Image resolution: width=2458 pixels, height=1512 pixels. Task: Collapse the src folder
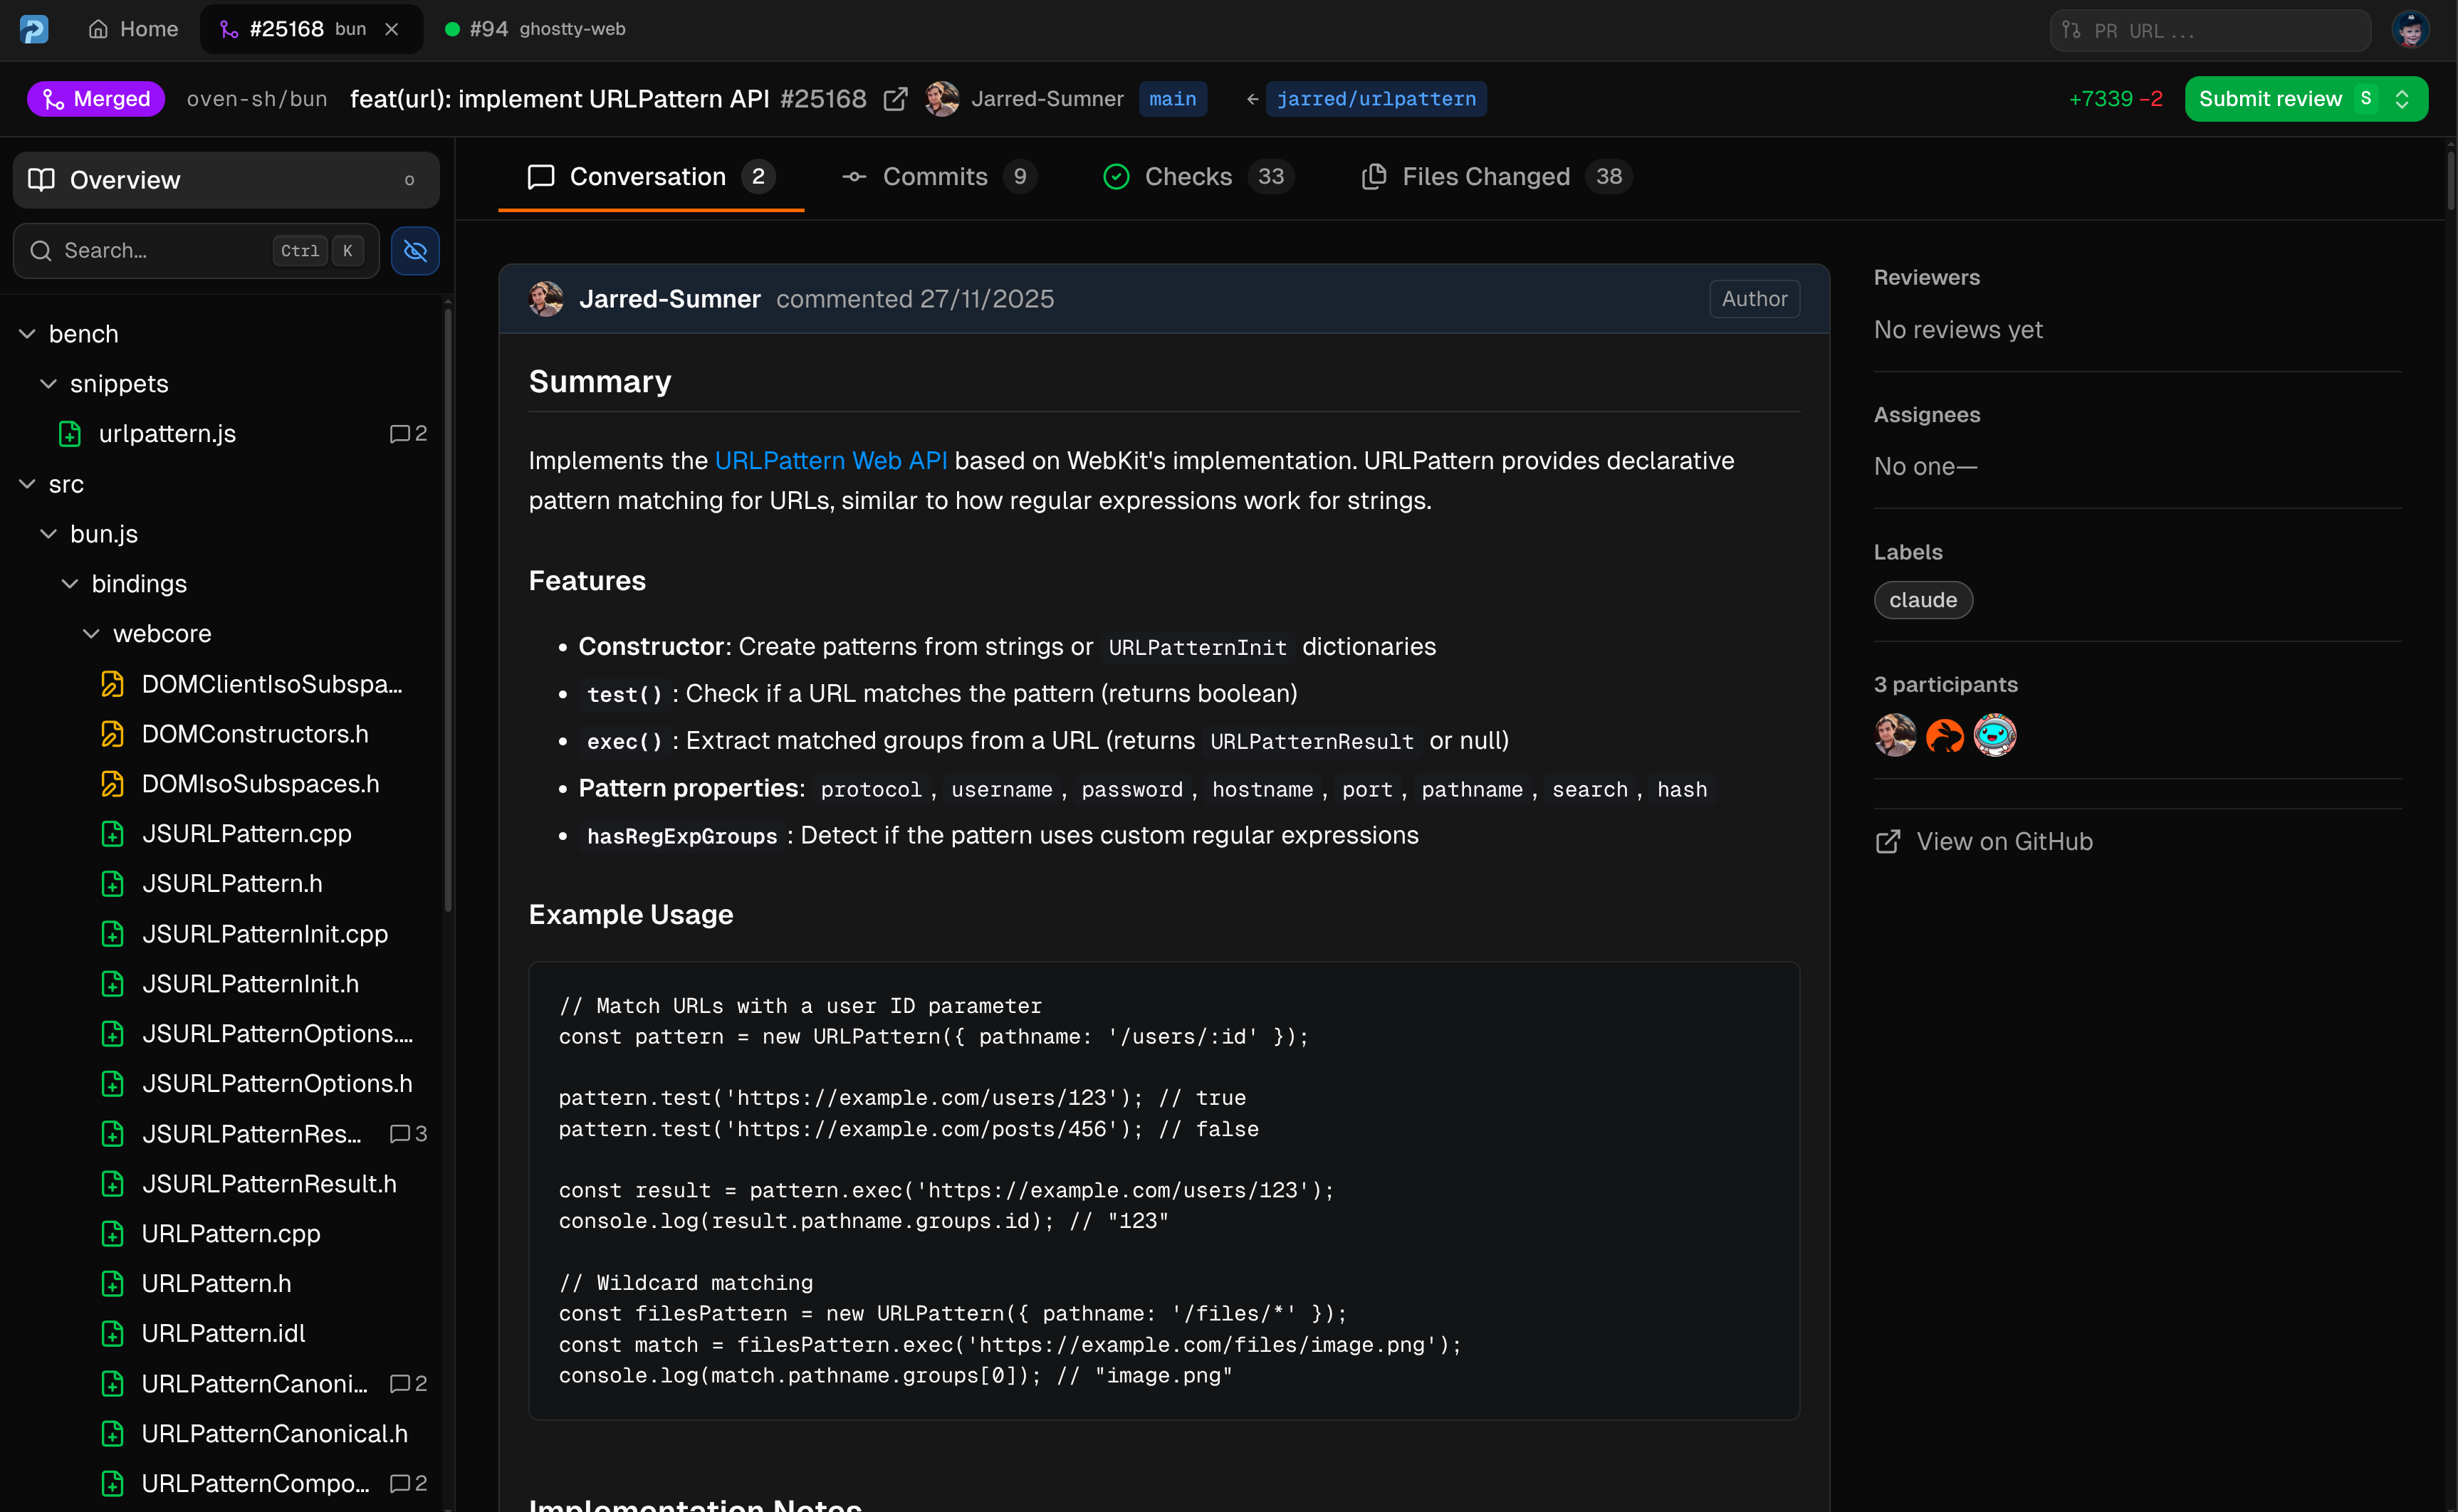27,484
